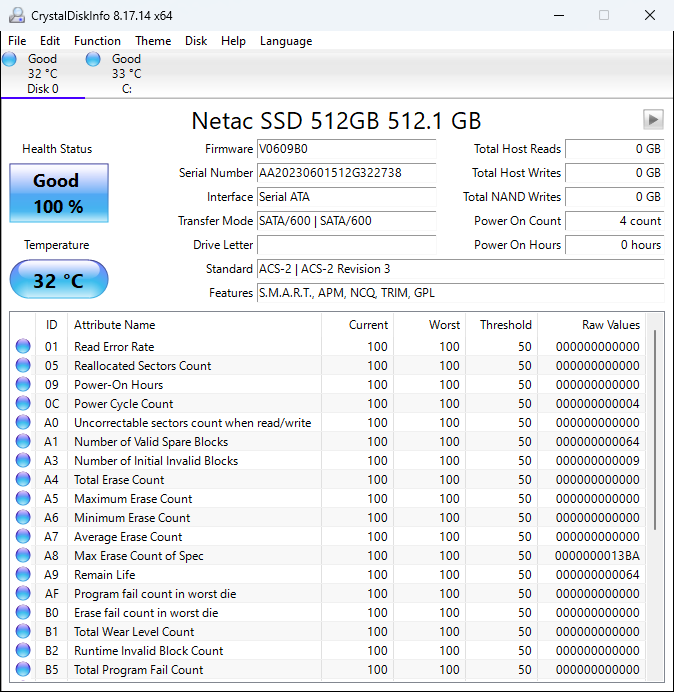
Task: Click the Good 100 % health status button
Action: (58, 192)
